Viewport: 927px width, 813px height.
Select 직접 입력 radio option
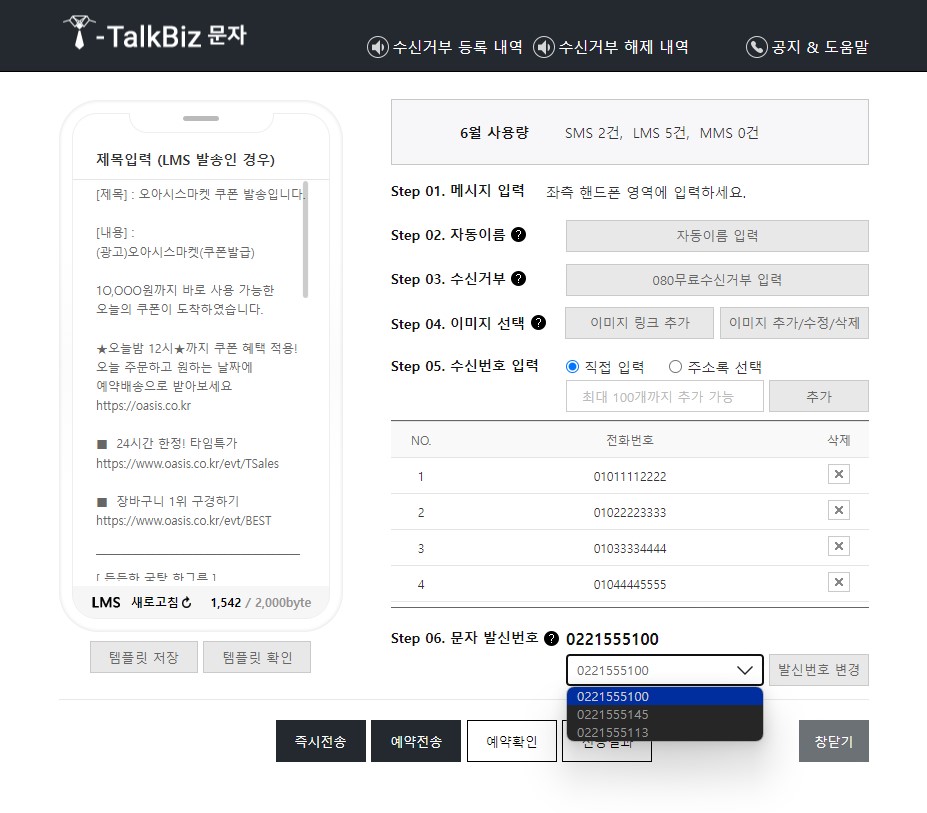[572, 367]
